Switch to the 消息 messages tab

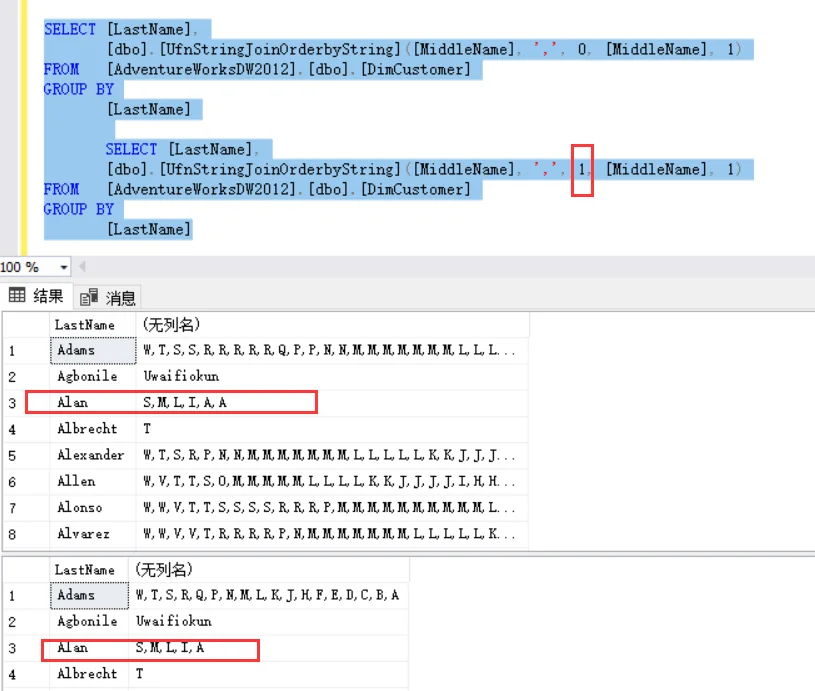pos(108,297)
